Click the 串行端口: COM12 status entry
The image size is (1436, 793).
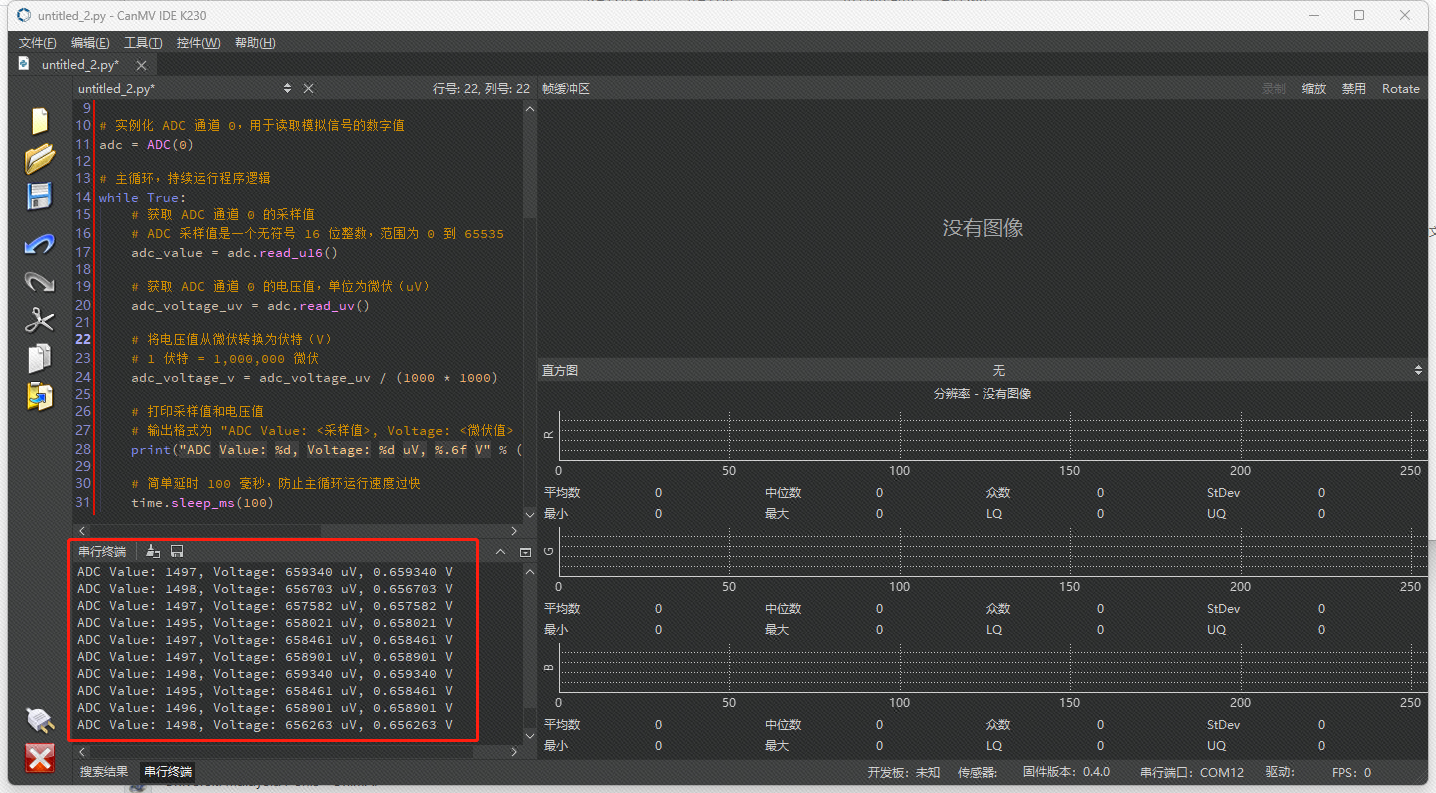(x=1192, y=772)
